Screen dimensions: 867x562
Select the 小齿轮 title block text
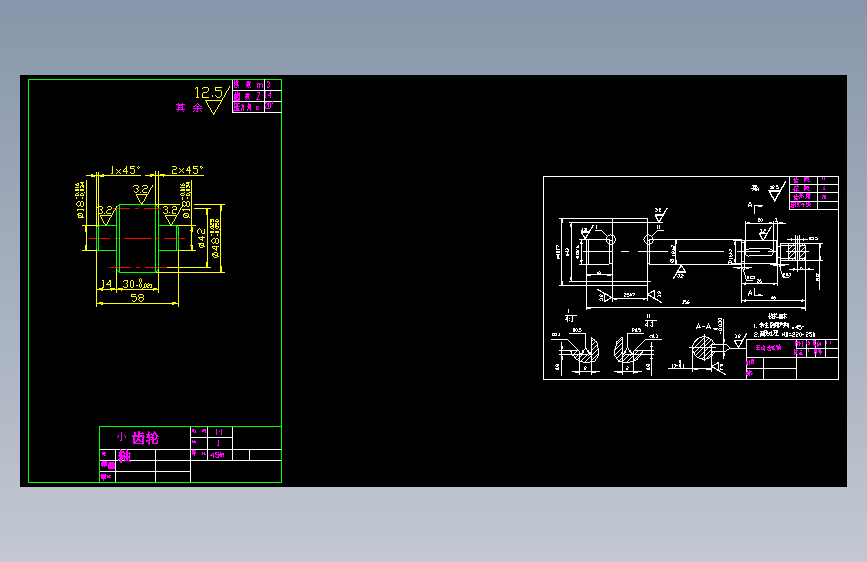point(138,438)
